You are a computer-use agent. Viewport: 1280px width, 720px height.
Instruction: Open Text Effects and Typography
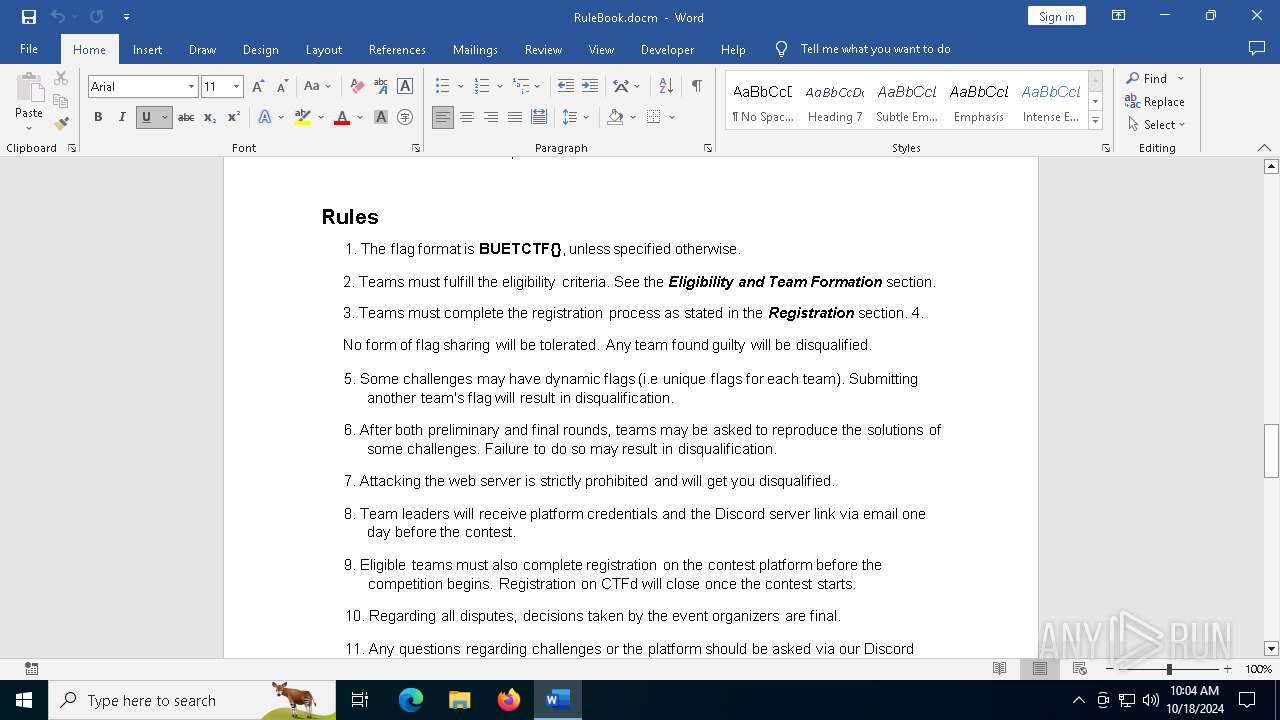(x=265, y=117)
